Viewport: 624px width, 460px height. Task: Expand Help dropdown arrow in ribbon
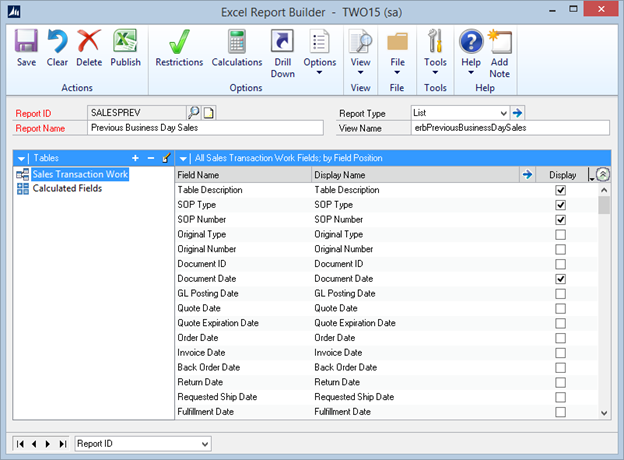471,72
